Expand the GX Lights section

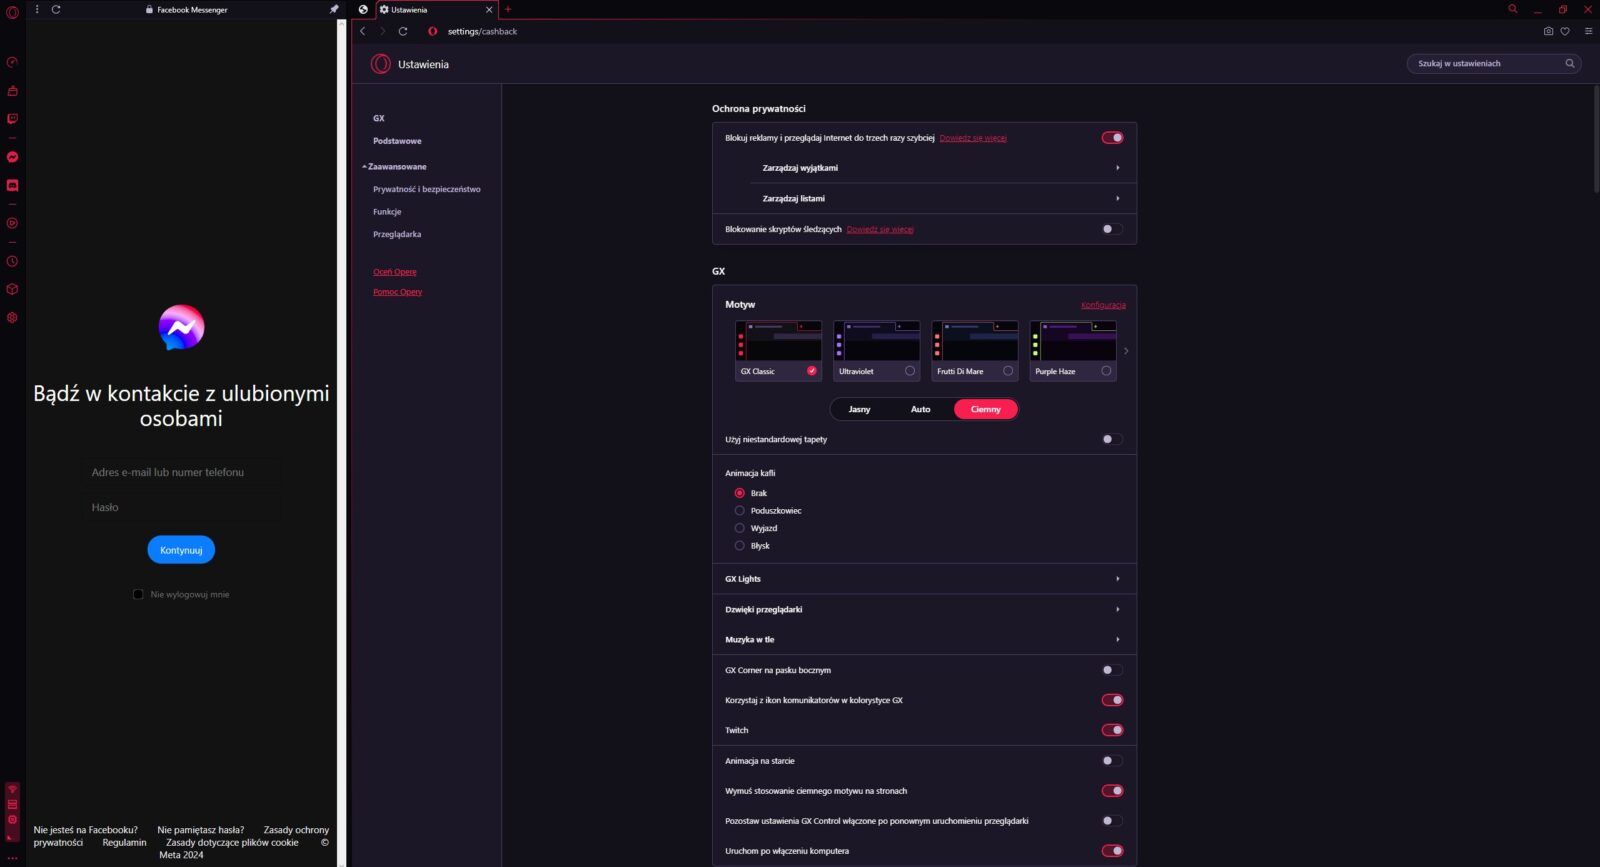pyautogui.click(x=924, y=579)
